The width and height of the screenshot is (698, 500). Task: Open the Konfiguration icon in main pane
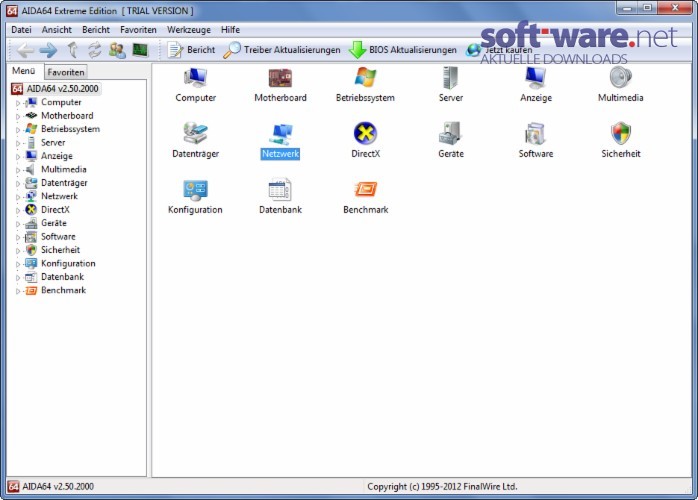tap(195, 190)
